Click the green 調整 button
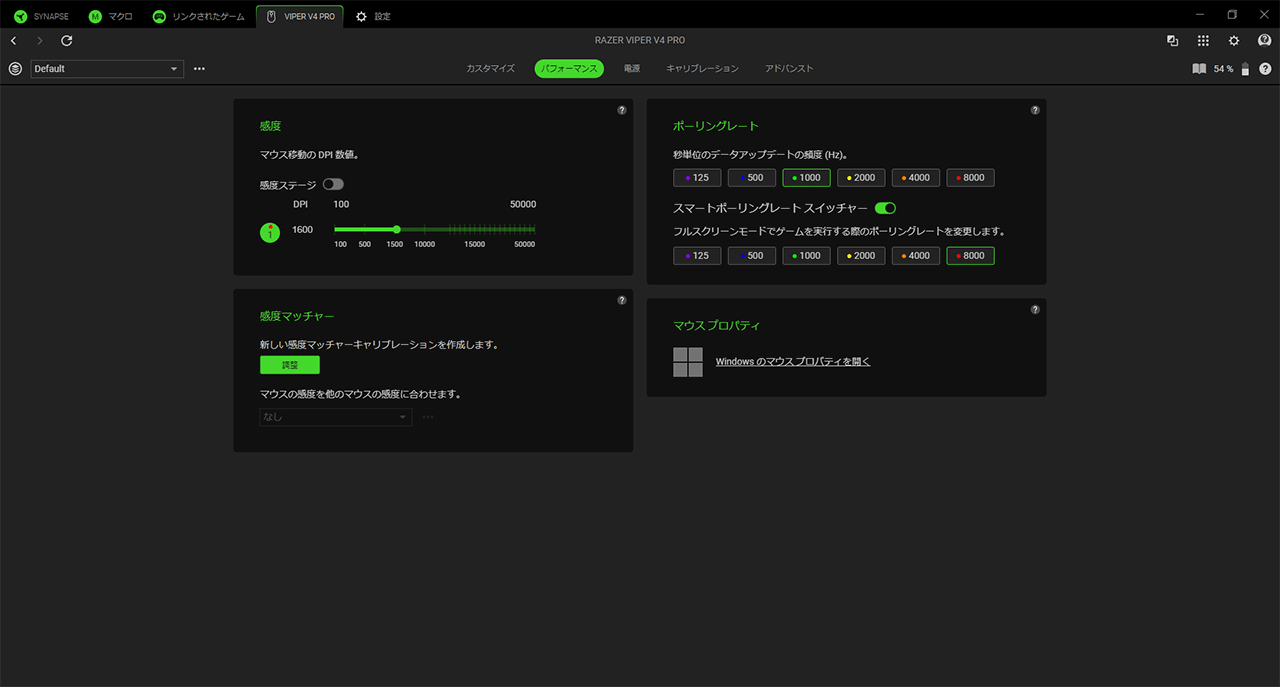The image size is (1280, 687). click(x=289, y=365)
